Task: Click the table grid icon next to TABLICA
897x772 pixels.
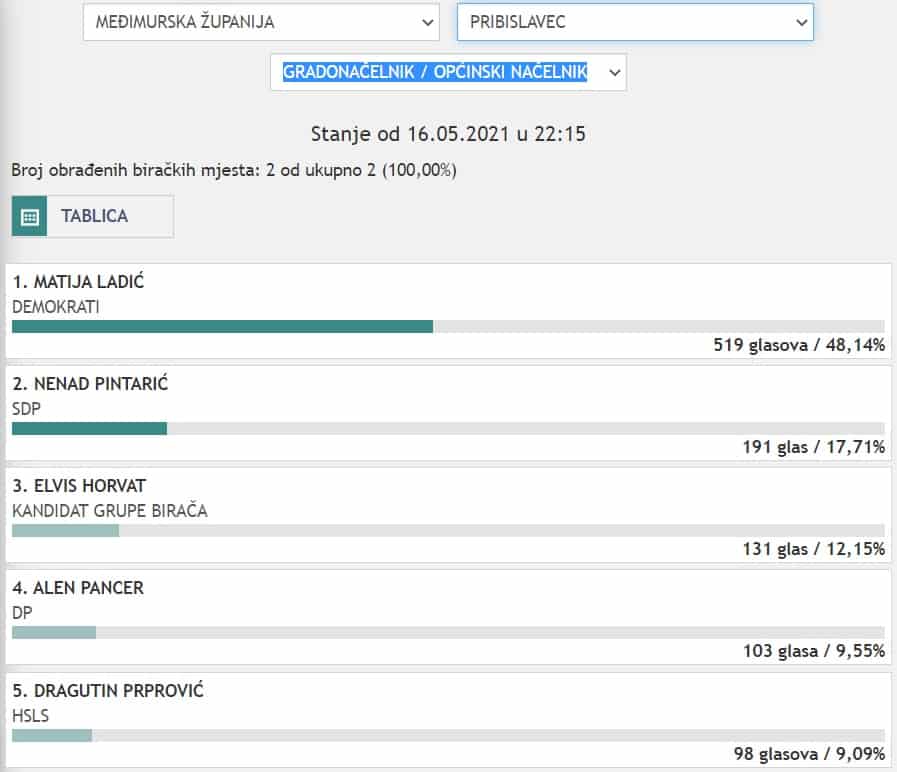Action: pos(30,216)
